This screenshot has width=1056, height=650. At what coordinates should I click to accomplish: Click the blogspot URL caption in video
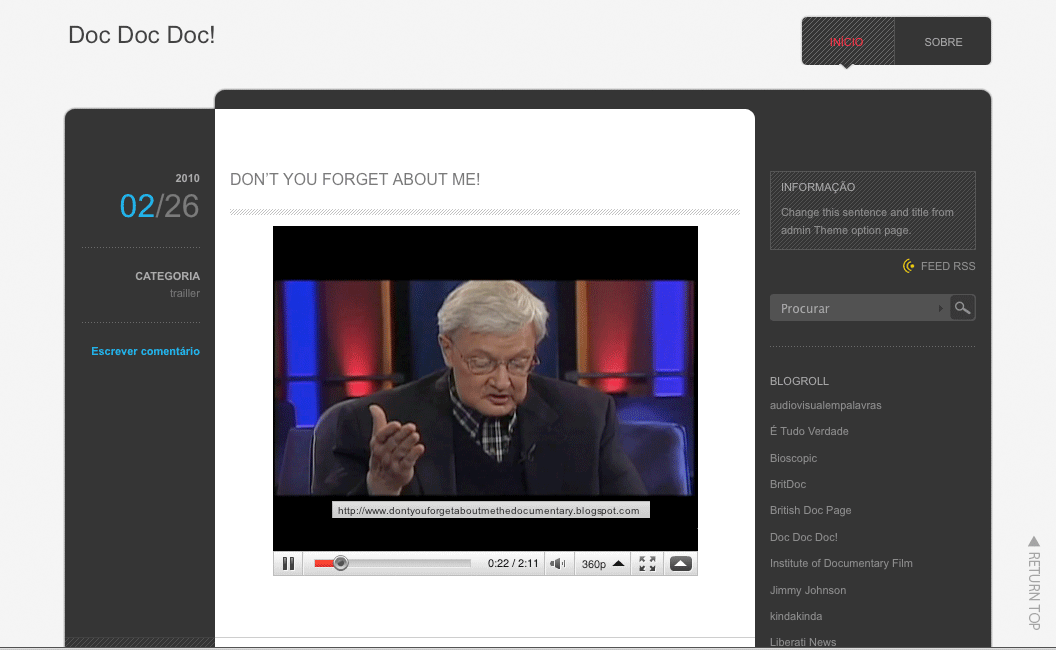(490, 510)
